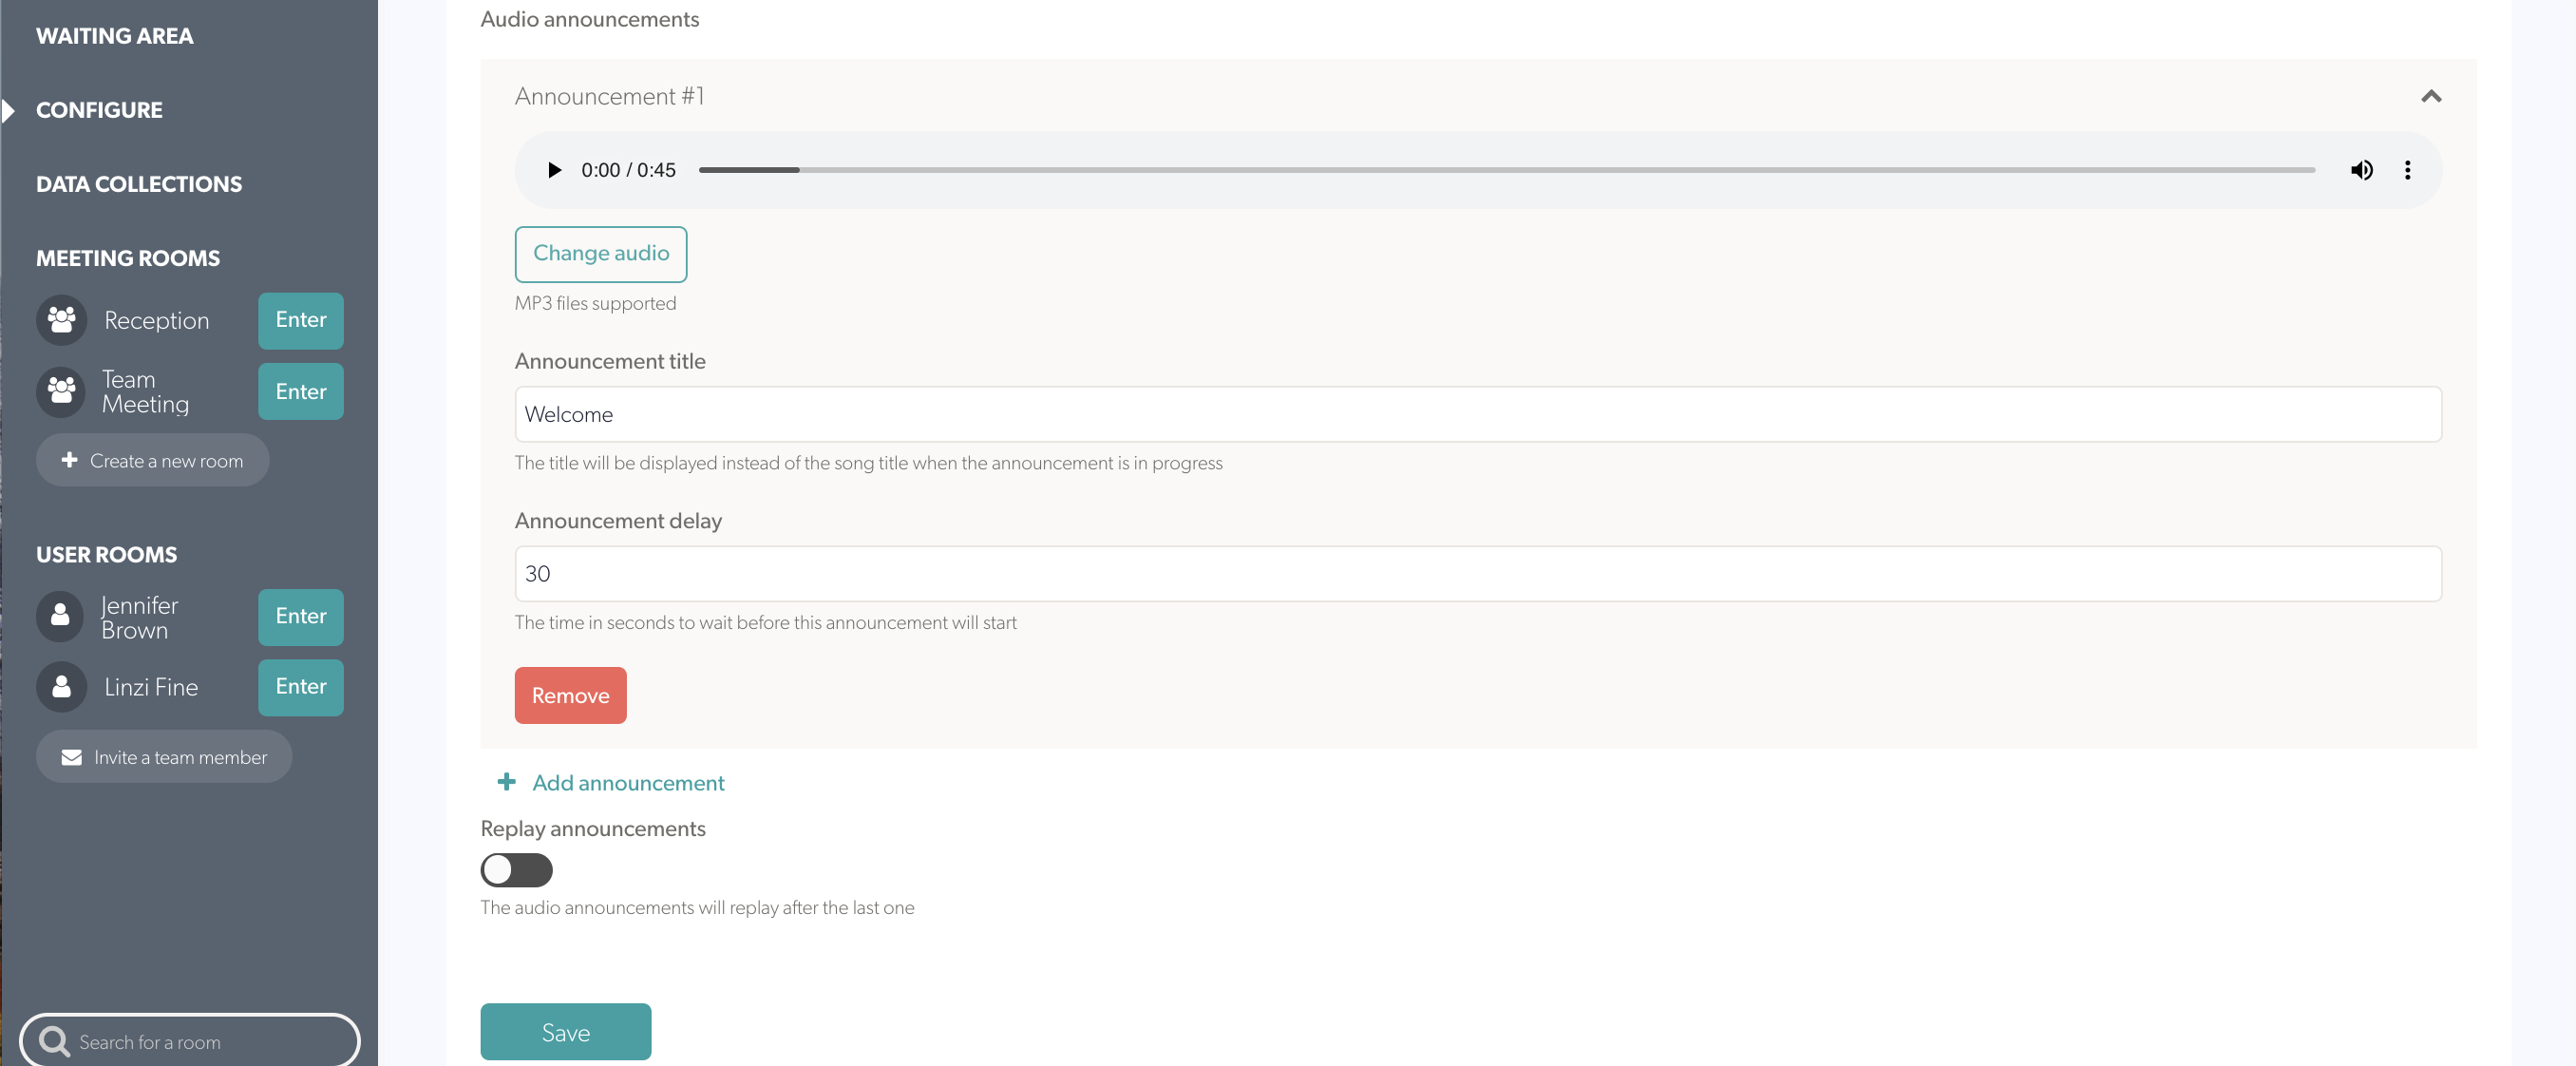
Task: Save the configuration
Action: pos(565,1032)
